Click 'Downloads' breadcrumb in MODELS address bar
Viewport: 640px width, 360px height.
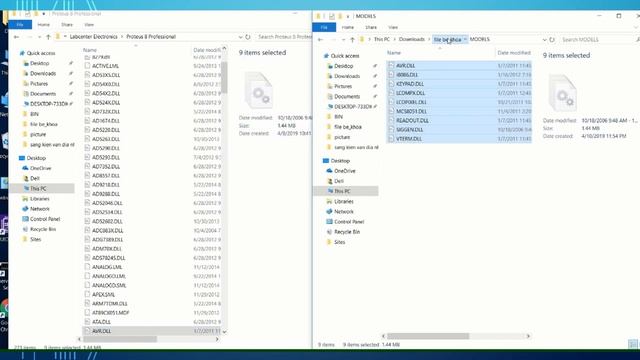[411, 40]
